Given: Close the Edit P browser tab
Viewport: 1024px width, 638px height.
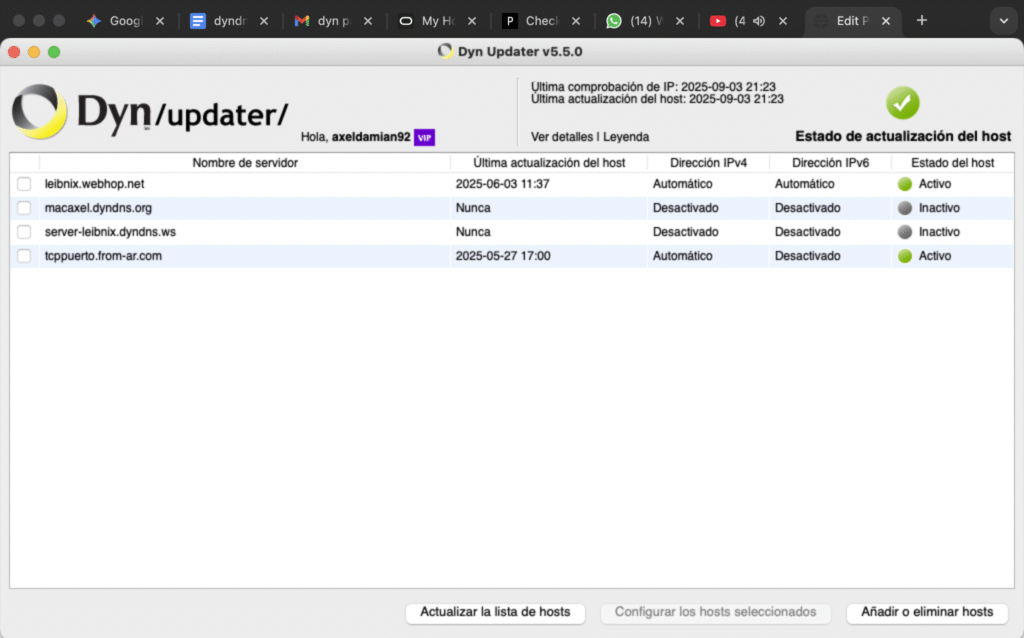Looking at the screenshot, I should click(886, 21).
